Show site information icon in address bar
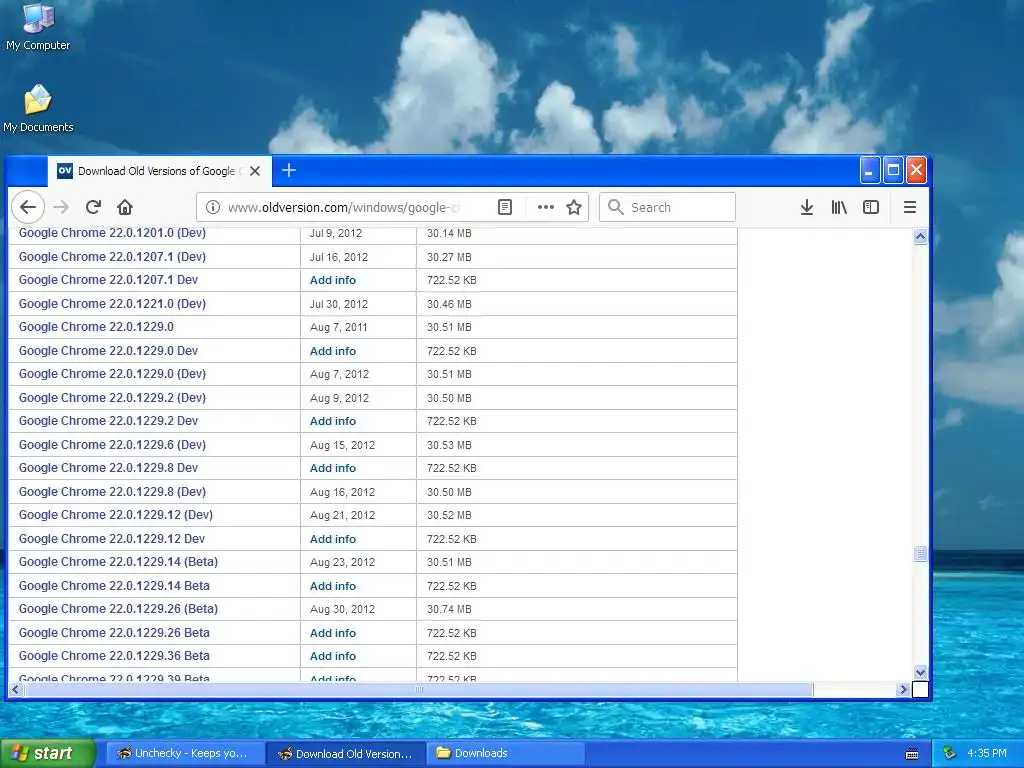 [213, 208]
